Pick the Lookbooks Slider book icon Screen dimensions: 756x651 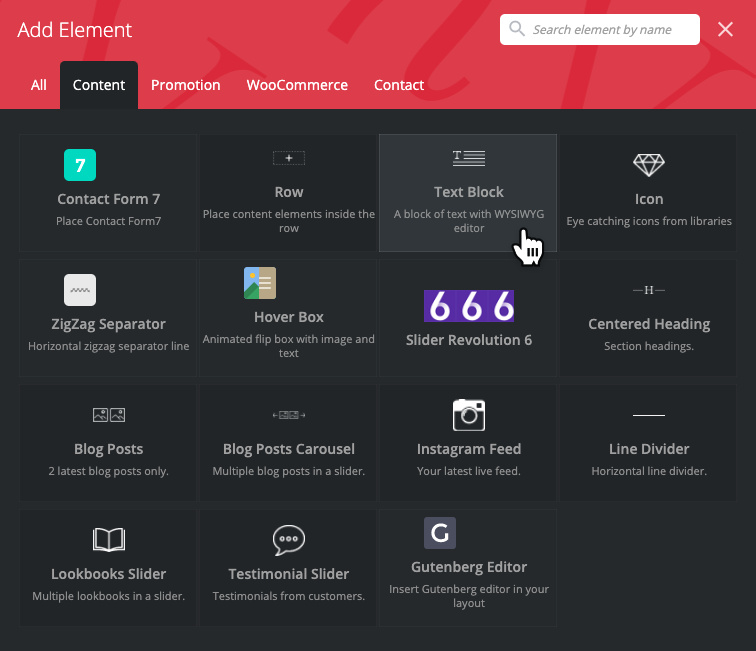click(x=108, y=540)
